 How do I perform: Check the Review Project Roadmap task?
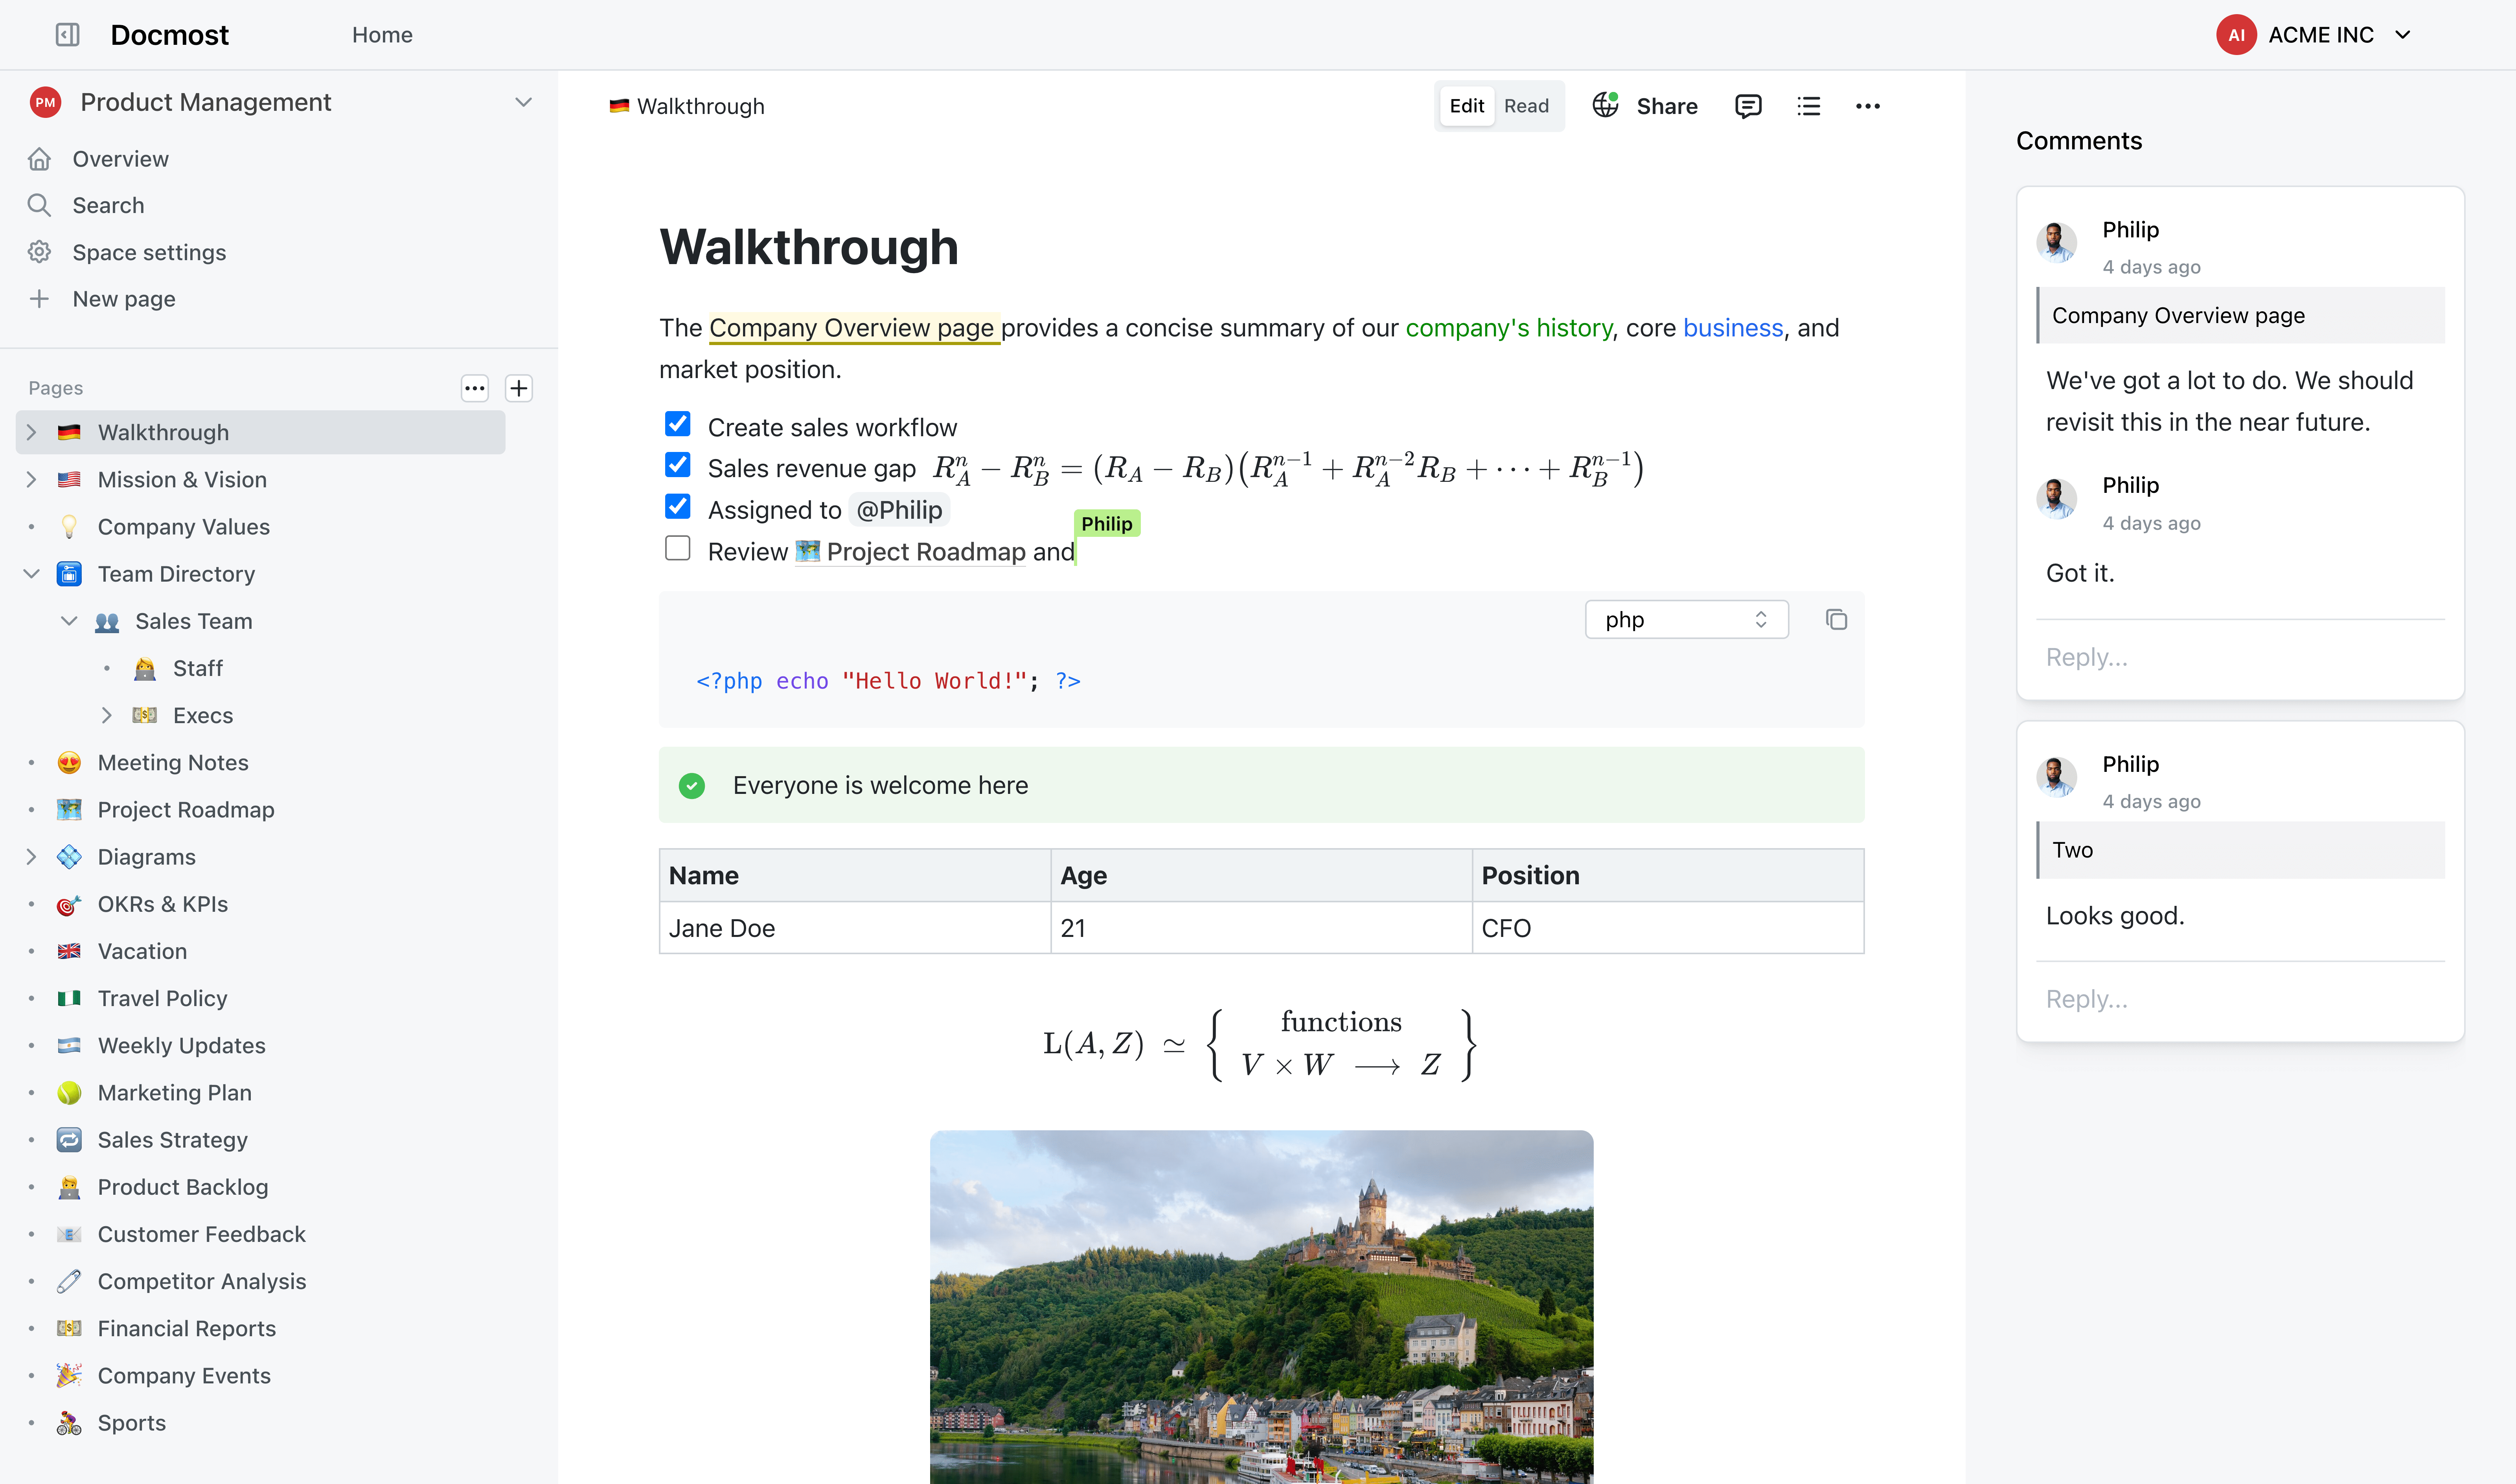click(x=678, y=548)
